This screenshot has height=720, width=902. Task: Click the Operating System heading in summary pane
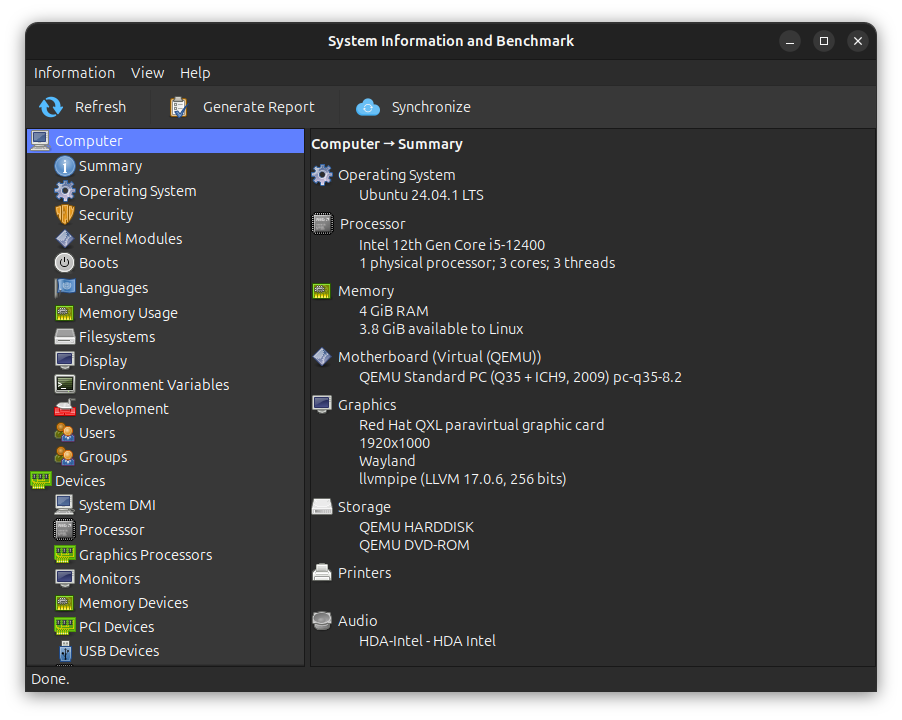(396, 175)
